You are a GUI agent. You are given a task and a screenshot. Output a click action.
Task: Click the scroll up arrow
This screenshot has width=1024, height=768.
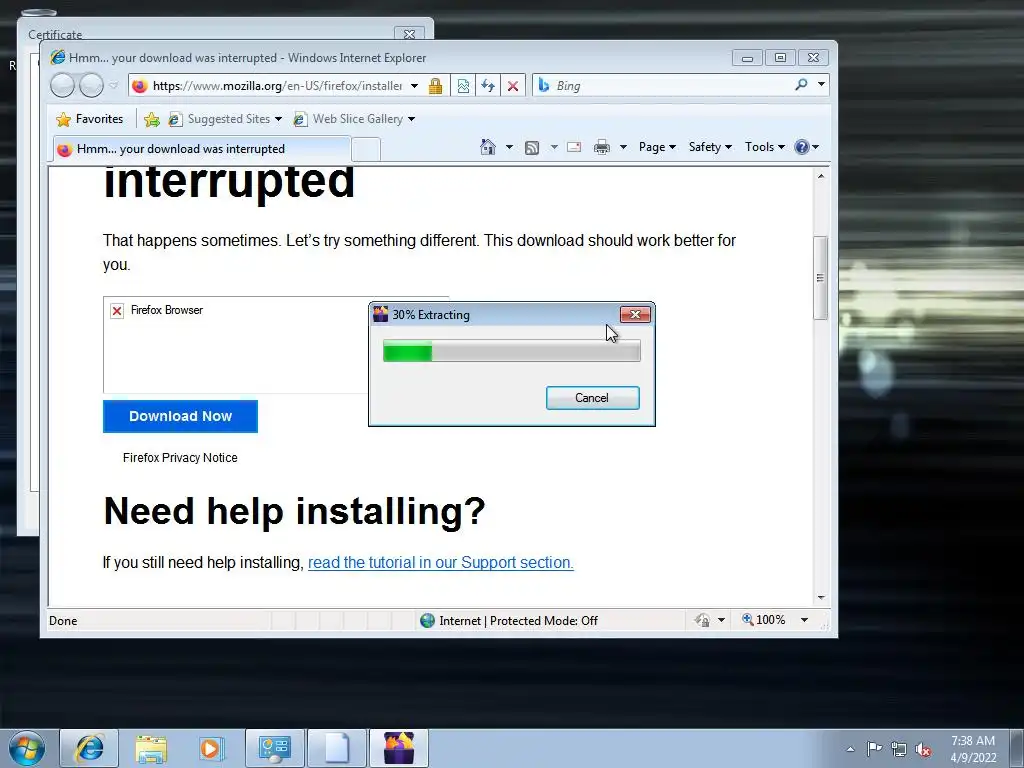pos(821,176)
